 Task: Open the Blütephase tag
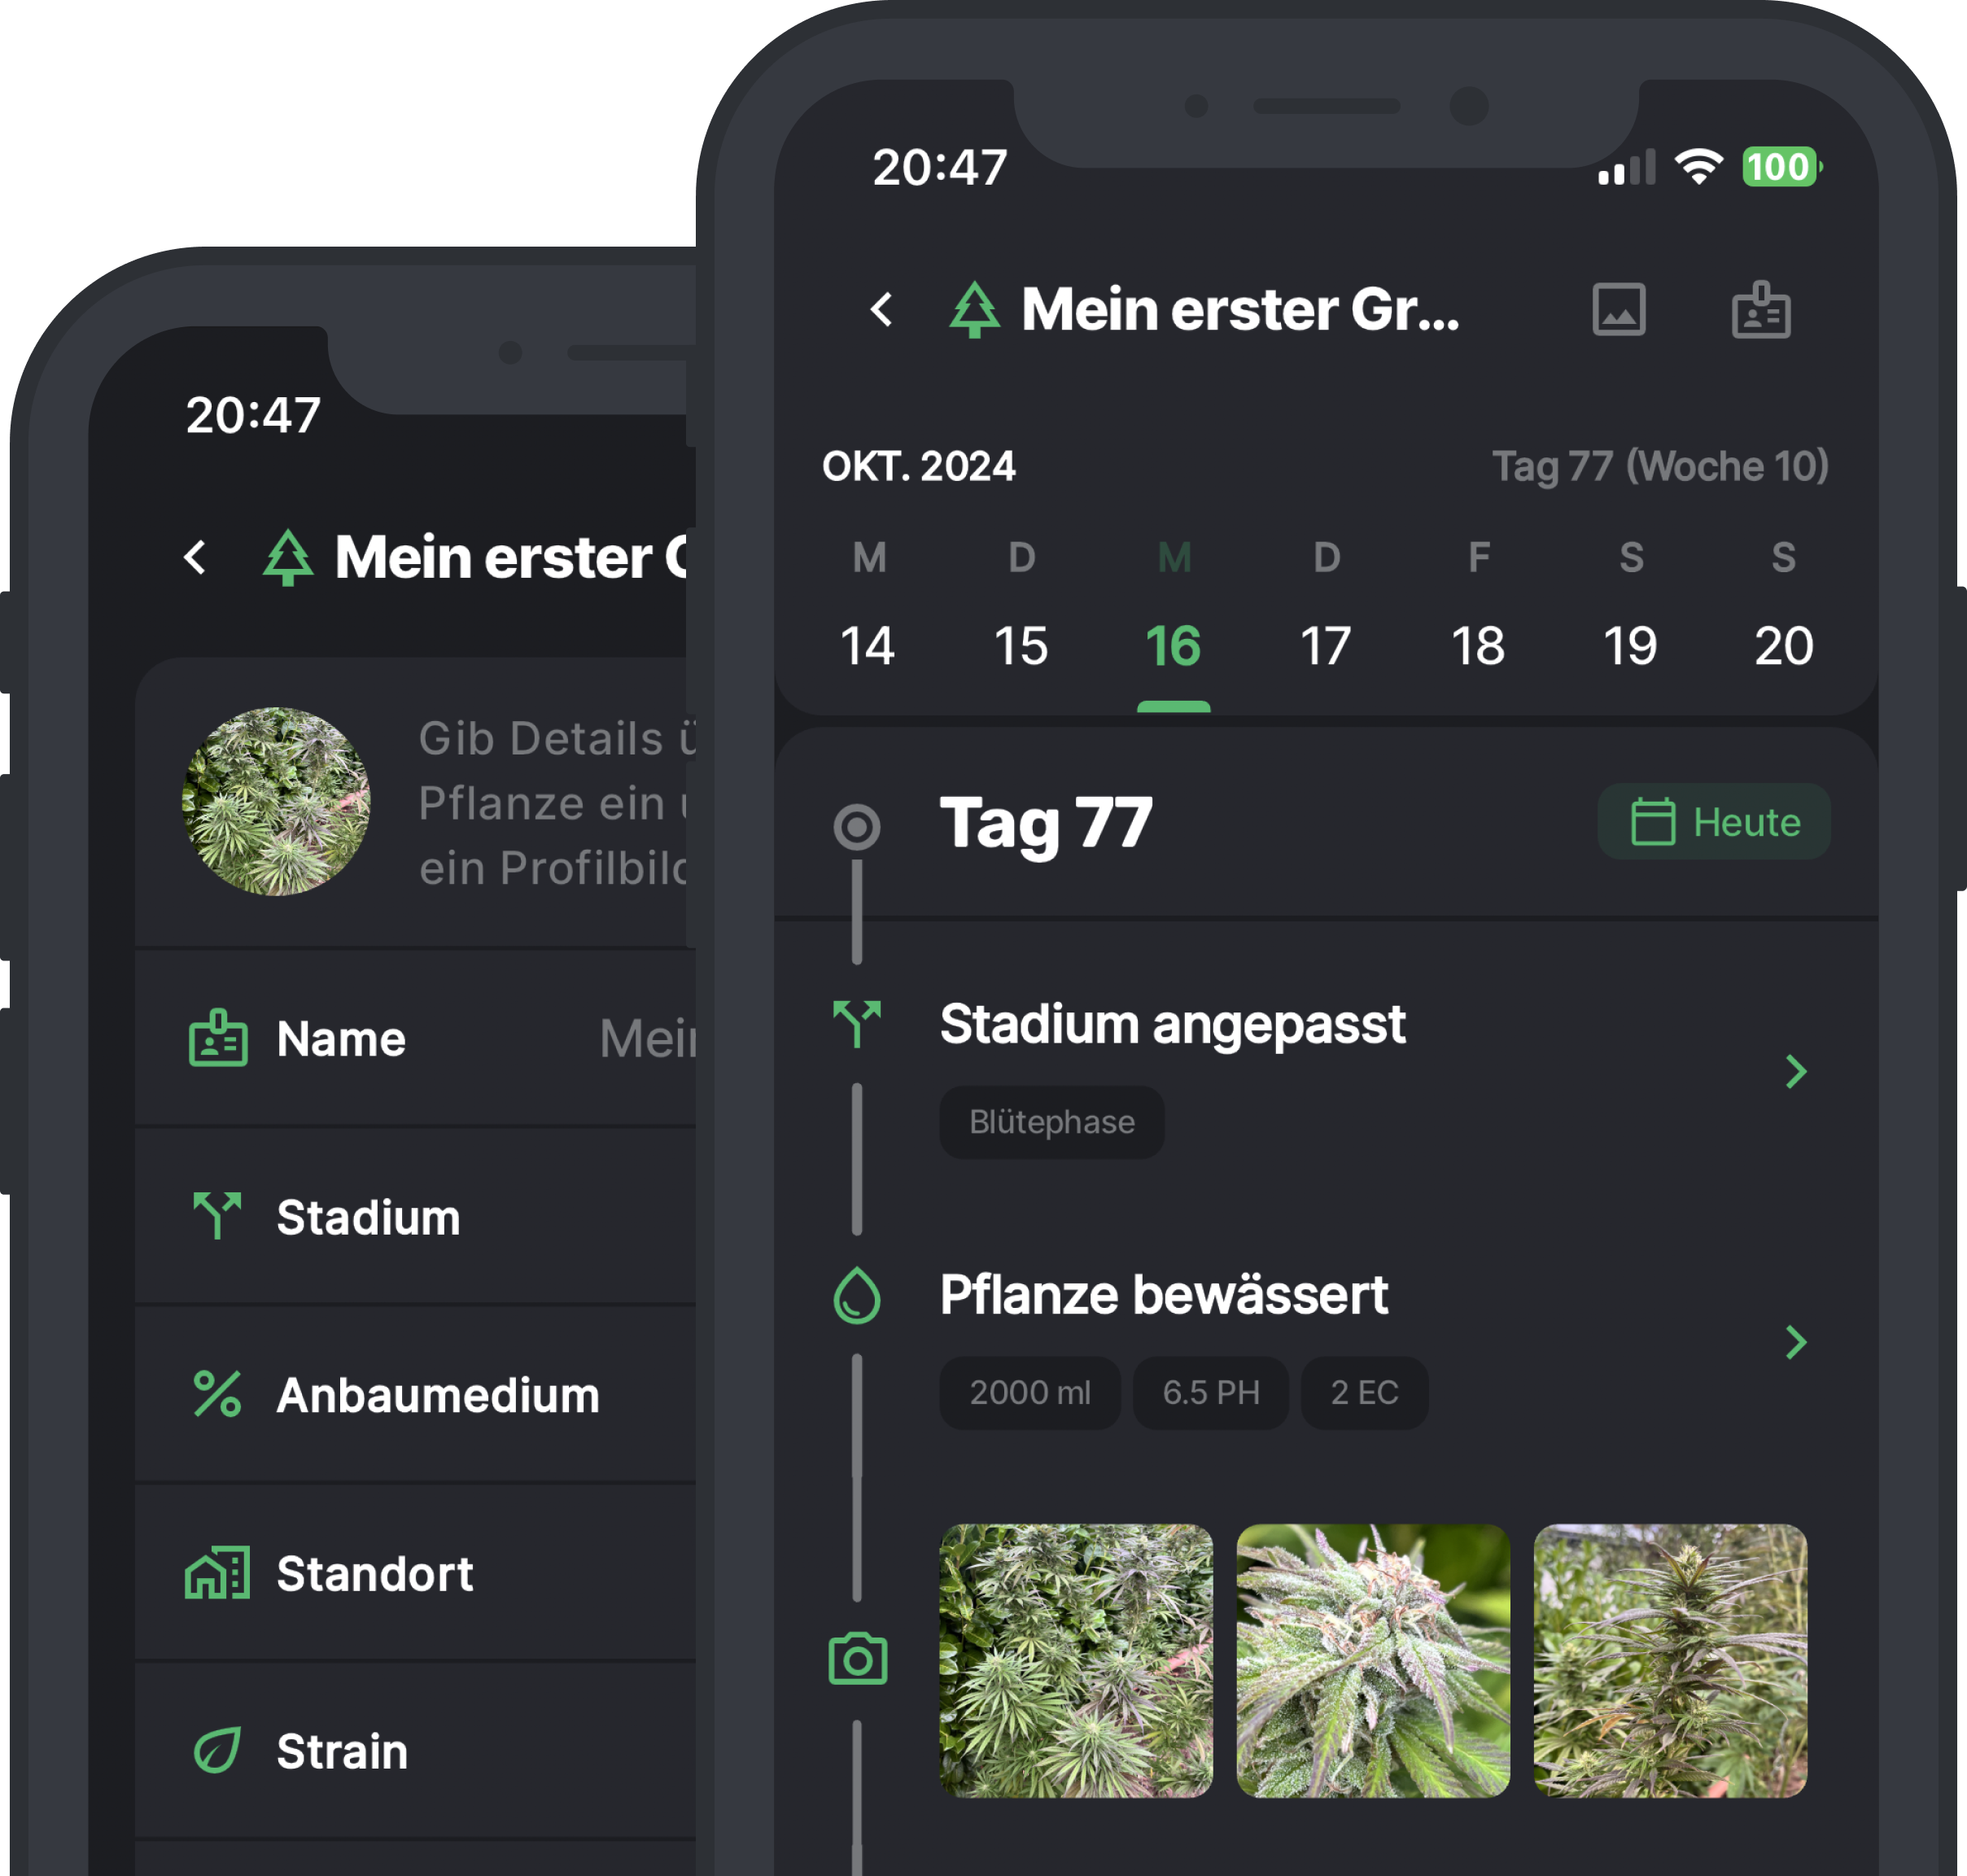coord(1051,1122)
